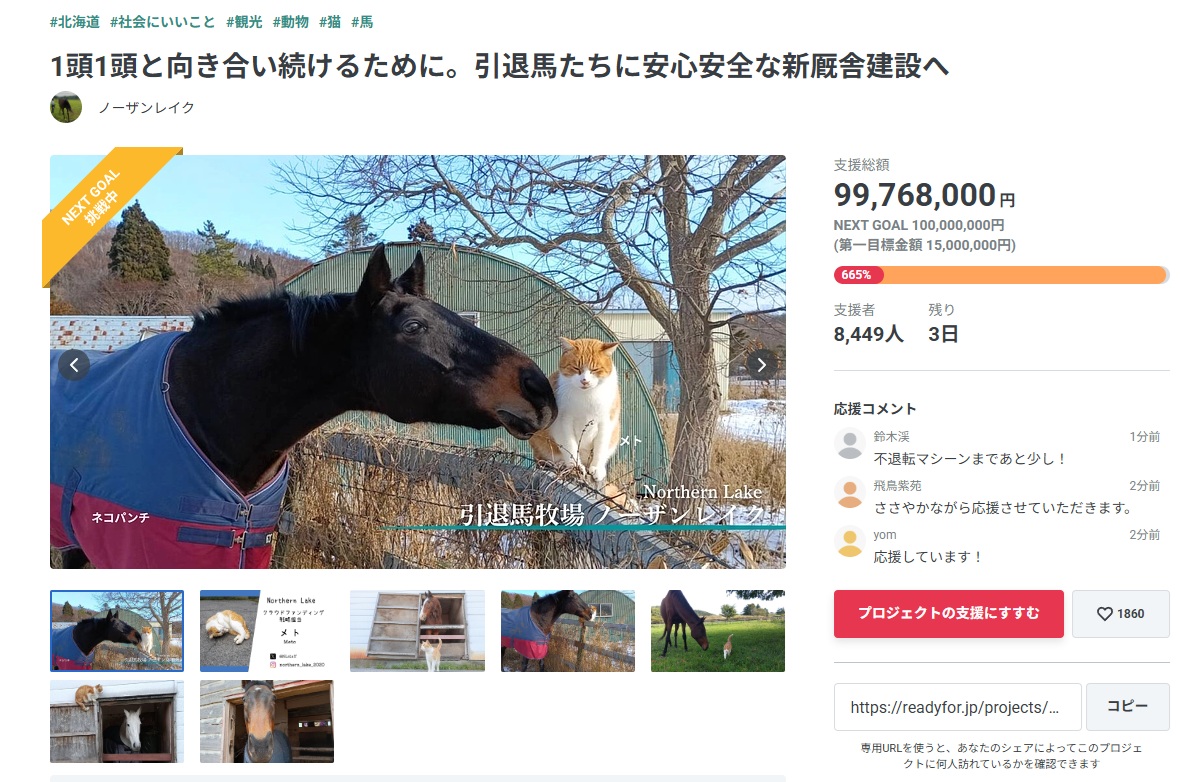Select the #北海道 hashtag
This screenshot has height=782, width=1190.
tap(75, 22)
